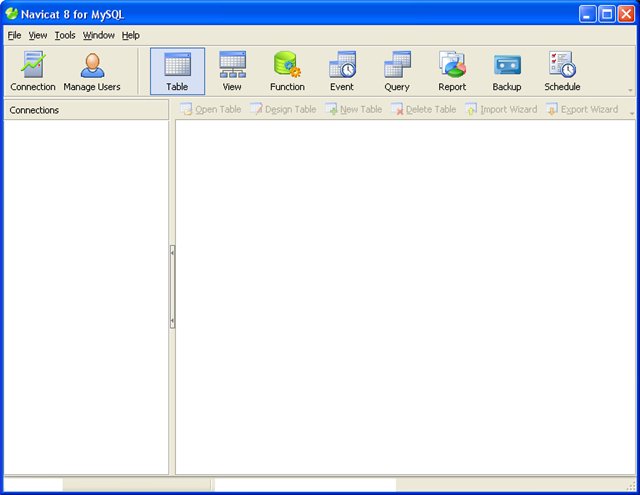The width and height of the screenshot is (640, 495).
Task: Open Manage Users
Action: [x=92, y=71]
